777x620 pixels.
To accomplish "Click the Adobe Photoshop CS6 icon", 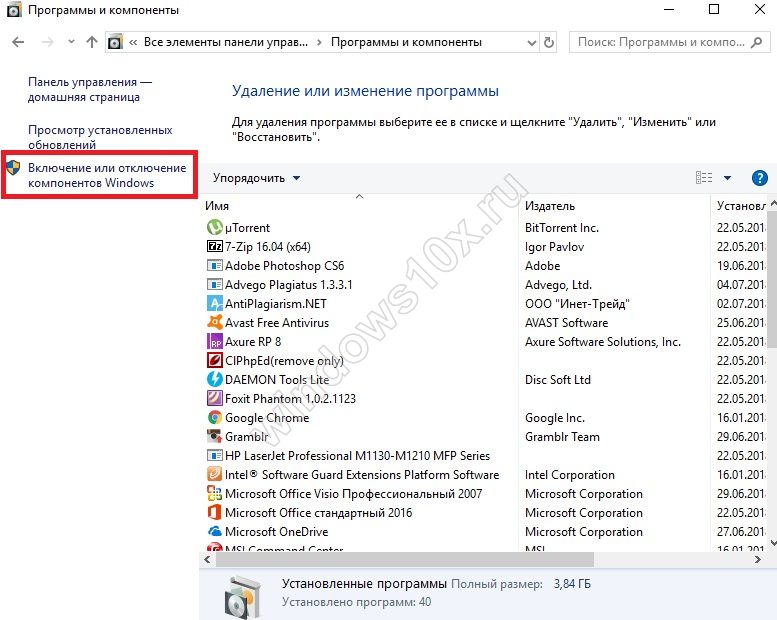I will 214,266.
